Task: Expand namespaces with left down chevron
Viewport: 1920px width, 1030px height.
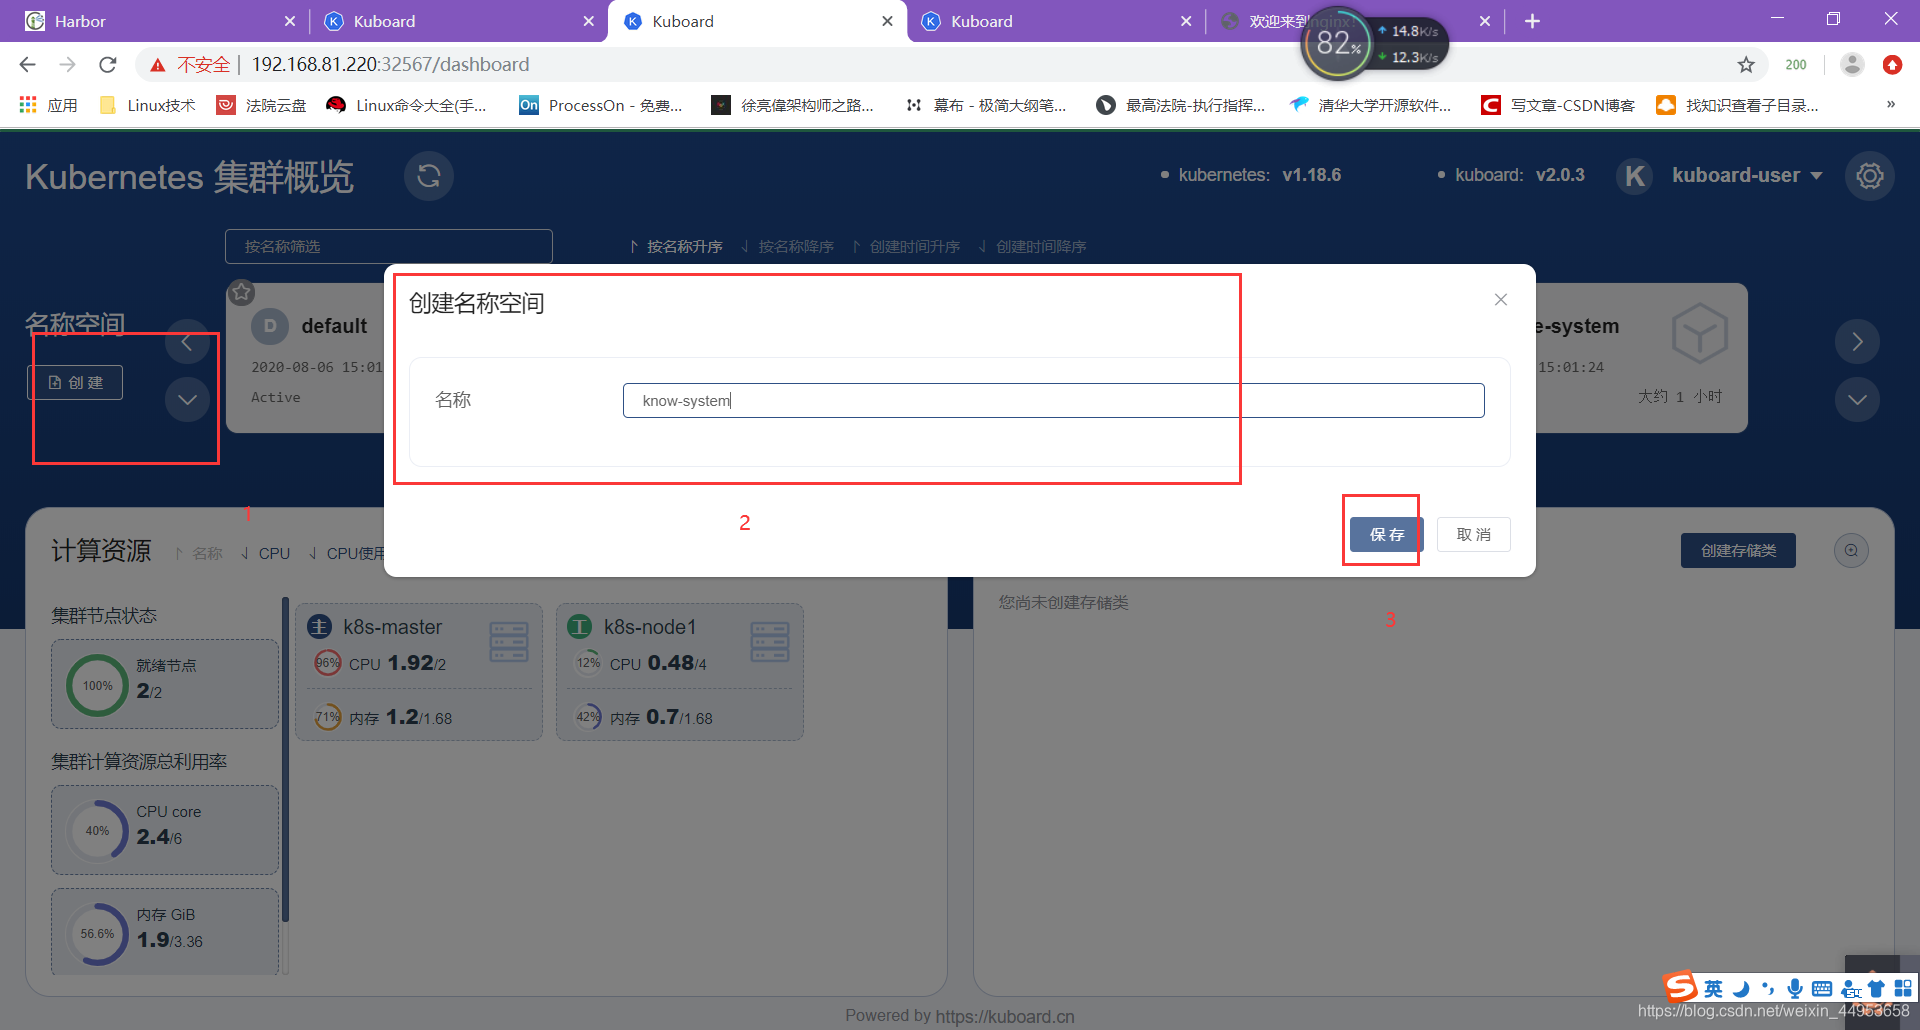Action: (187, 400)
